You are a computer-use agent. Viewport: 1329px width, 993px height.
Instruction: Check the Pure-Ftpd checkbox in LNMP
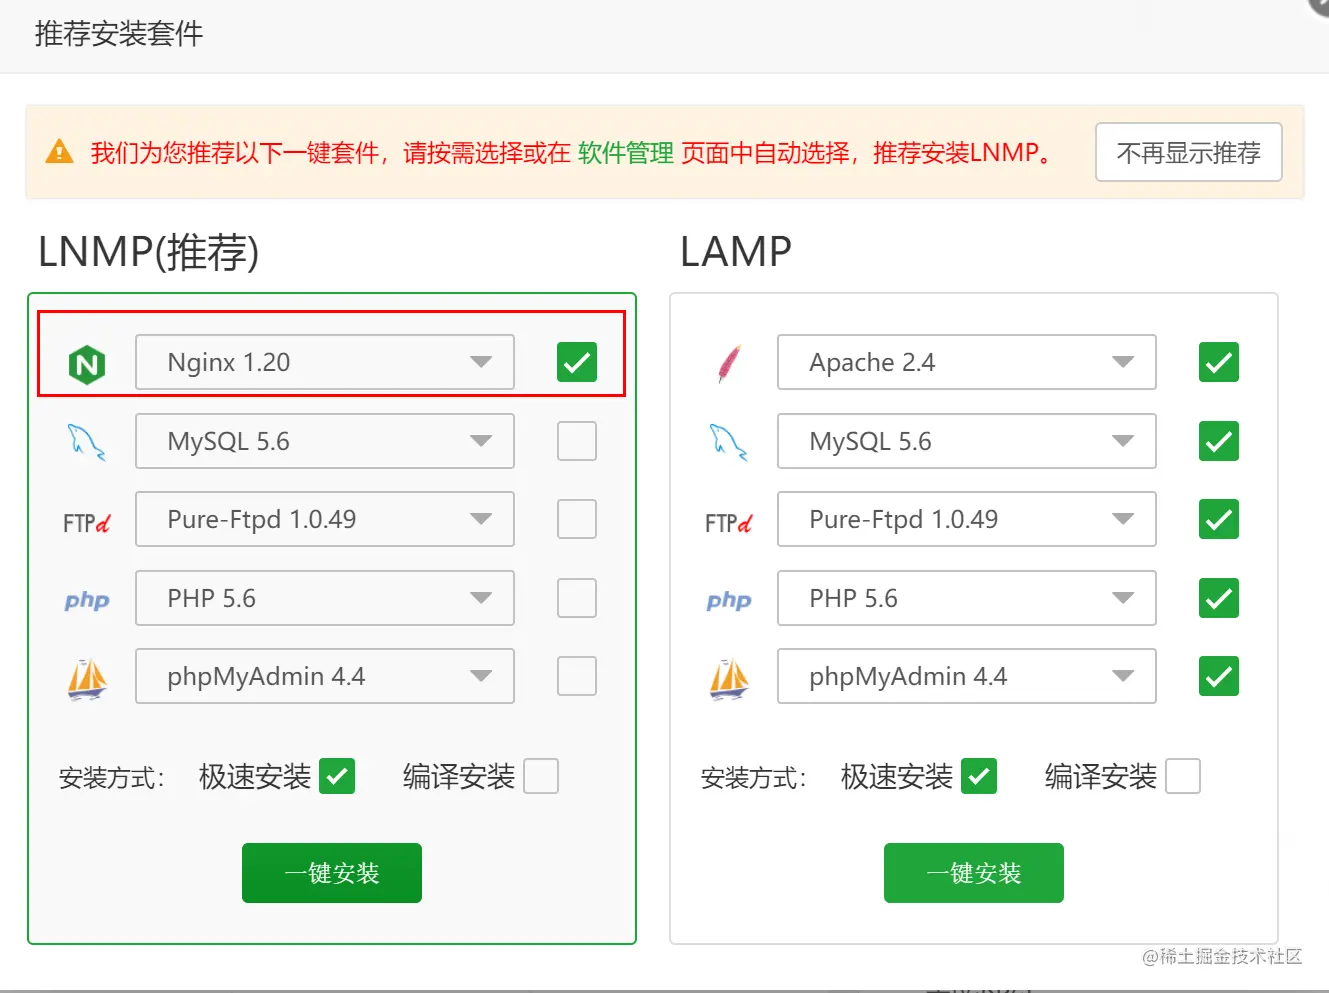(x=577, y=519)
